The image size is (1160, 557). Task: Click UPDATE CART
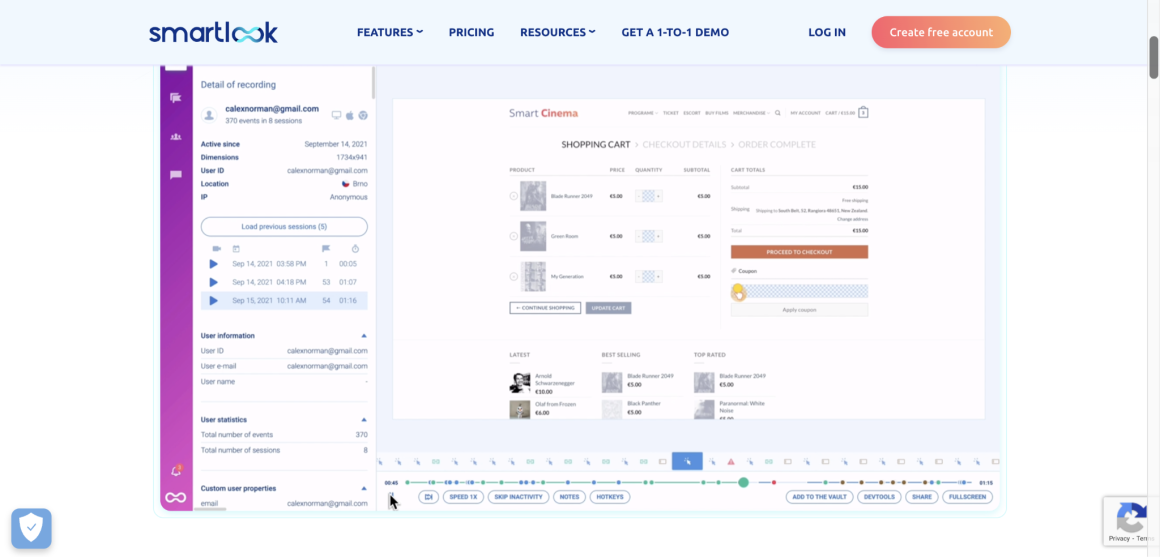[609, 308]
